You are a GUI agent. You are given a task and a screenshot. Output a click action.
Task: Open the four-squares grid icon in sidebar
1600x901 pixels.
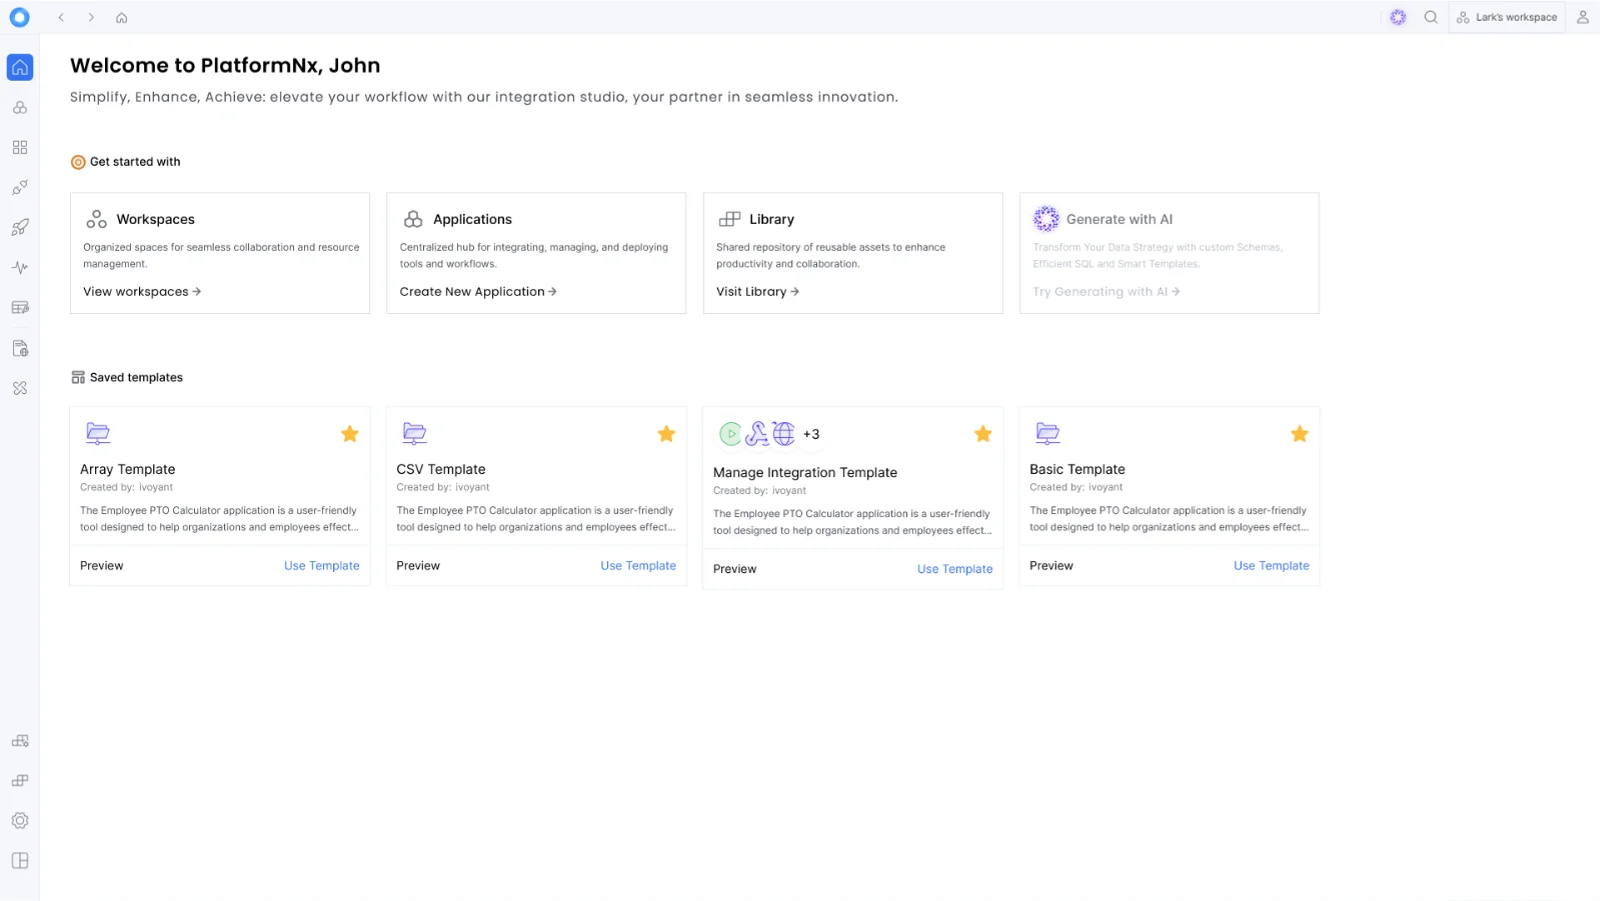(x=20, y=147)
